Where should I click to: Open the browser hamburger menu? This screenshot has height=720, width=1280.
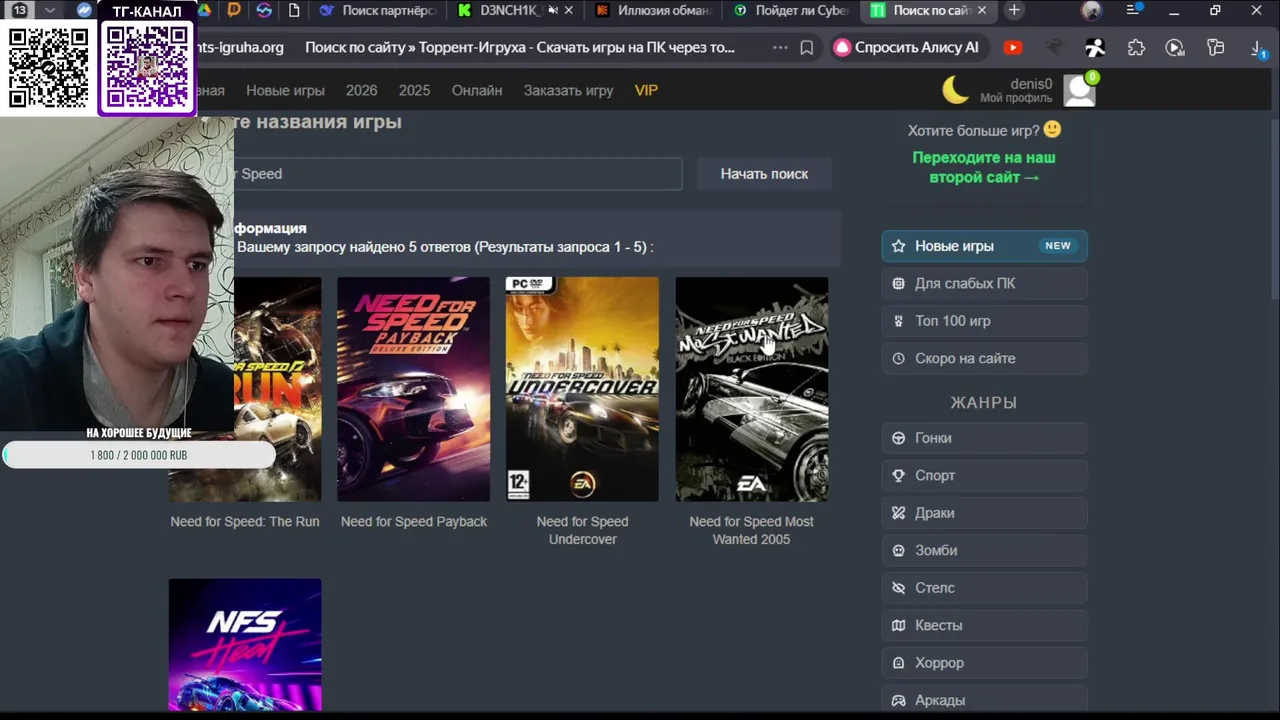[1133, 11]
